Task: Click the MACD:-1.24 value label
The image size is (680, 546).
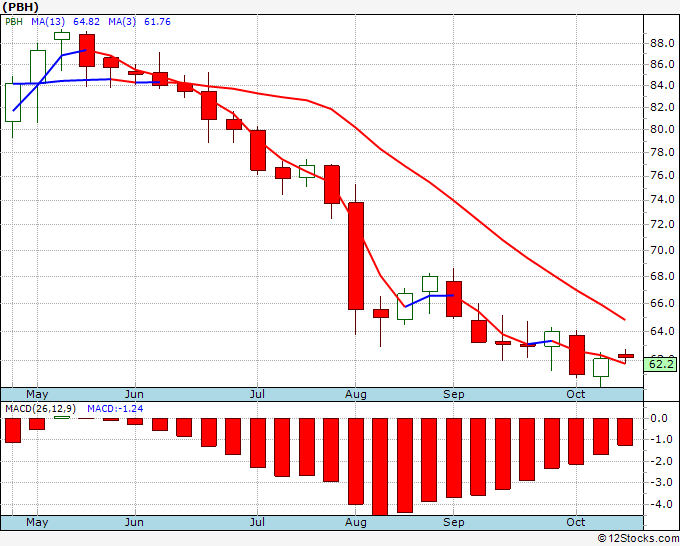Action: (x=115, y=409)
